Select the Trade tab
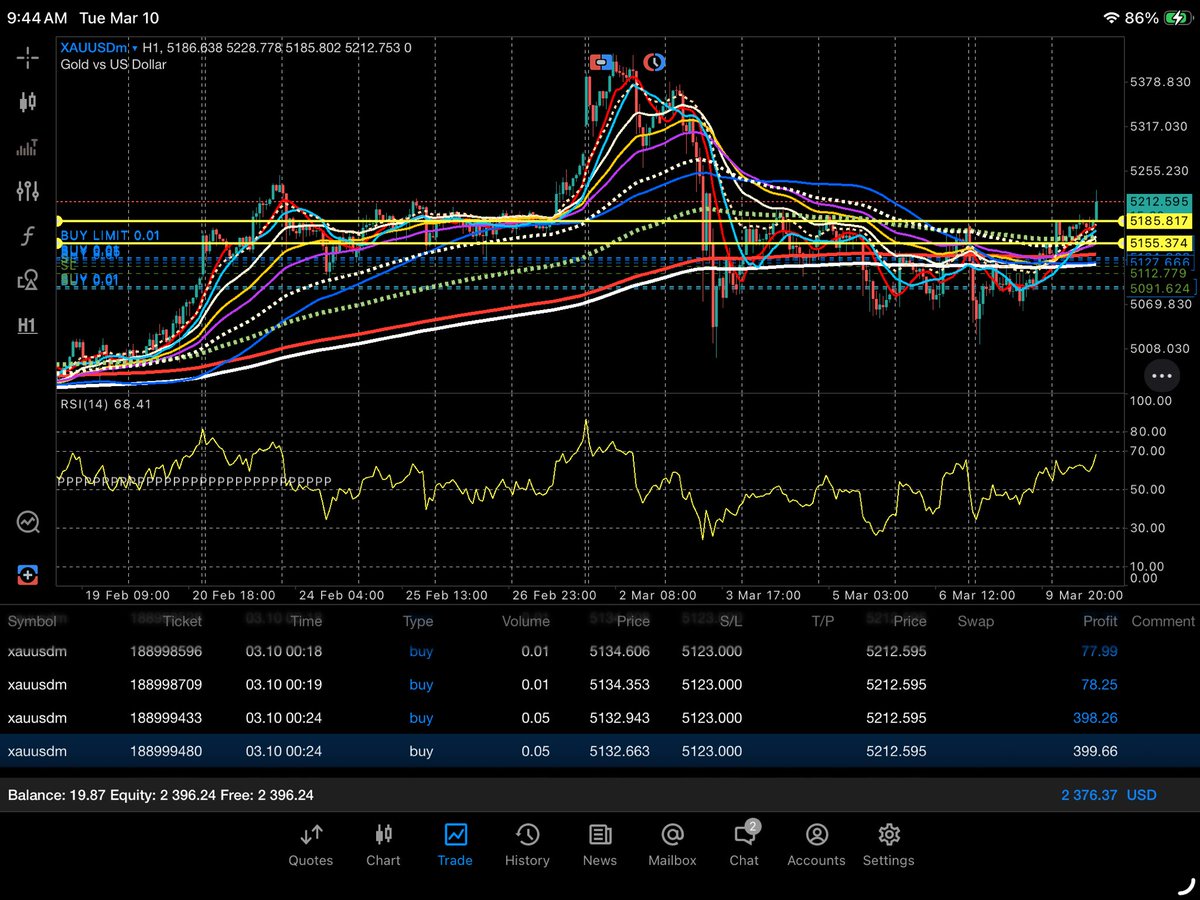 (455, 845)
